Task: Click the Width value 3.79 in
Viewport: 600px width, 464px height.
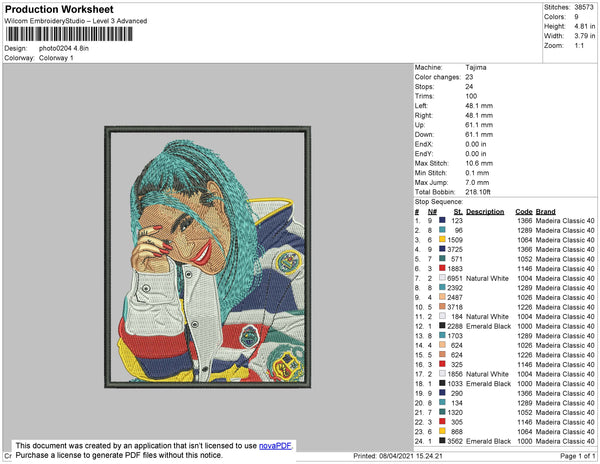Action: [x=584, y=36]
